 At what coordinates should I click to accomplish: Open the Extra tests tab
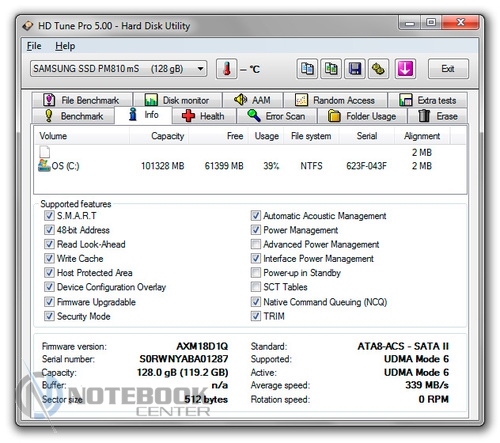pyautogui.click(x=428, y=100)
